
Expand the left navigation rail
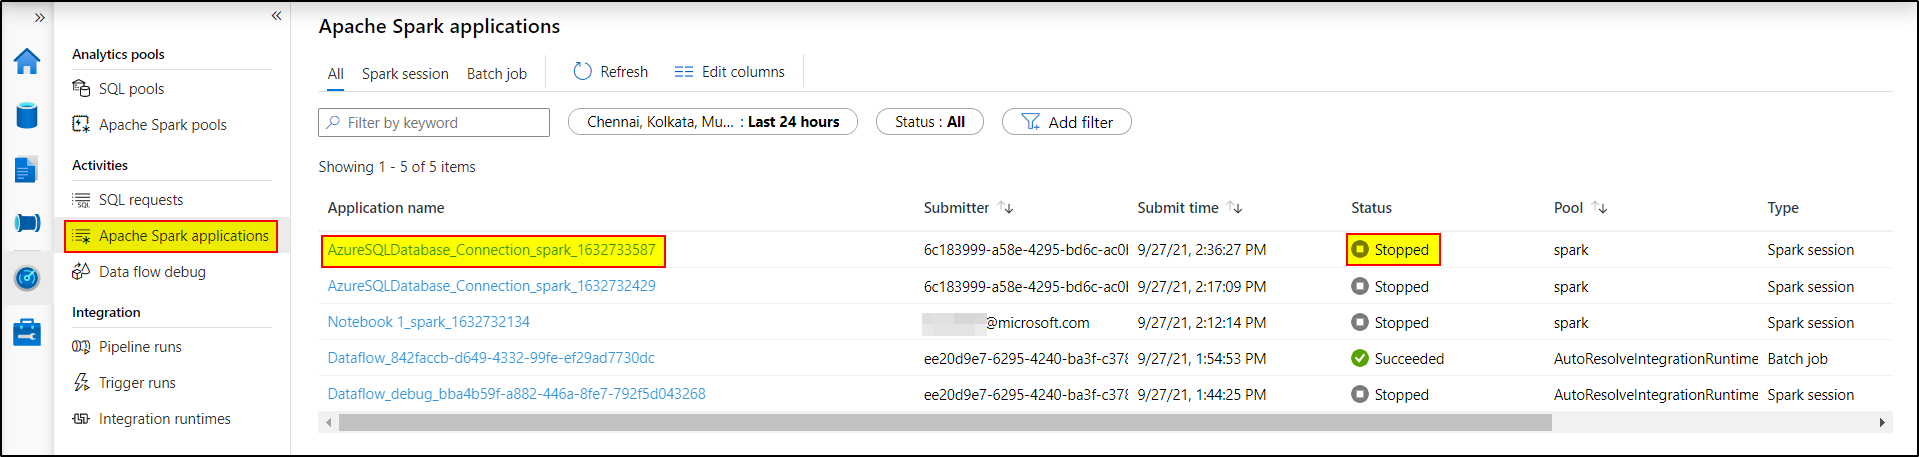click(39, 17)
